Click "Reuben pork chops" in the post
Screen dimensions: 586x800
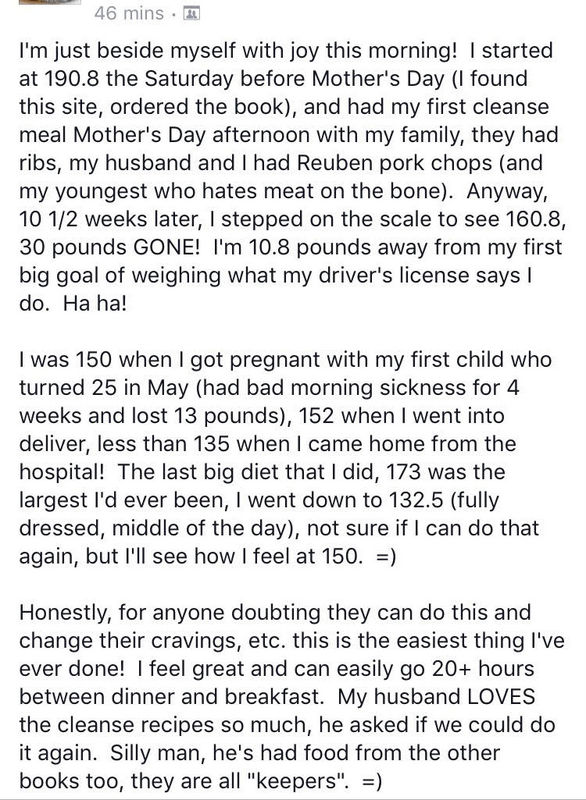[396, 163]
